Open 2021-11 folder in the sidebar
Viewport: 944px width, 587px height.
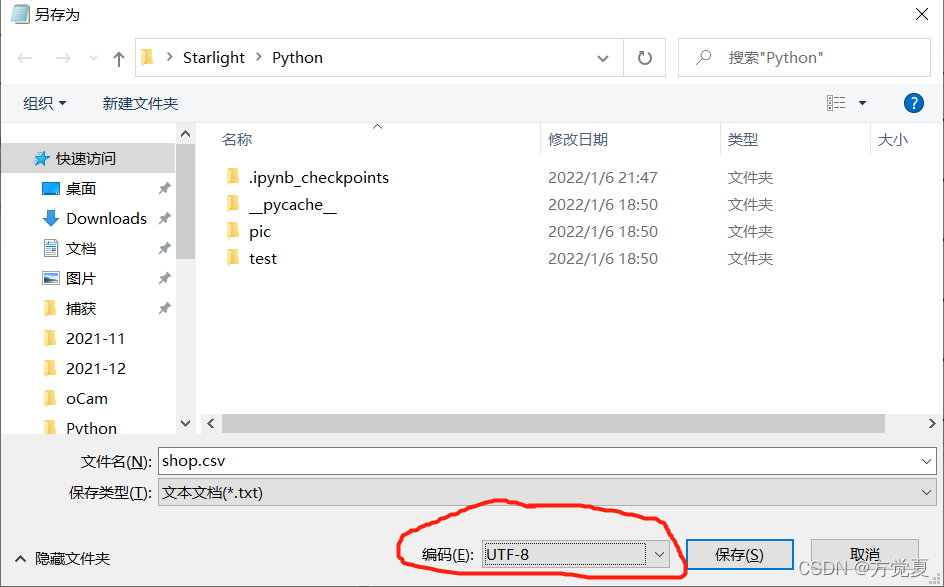coord(95,339)
